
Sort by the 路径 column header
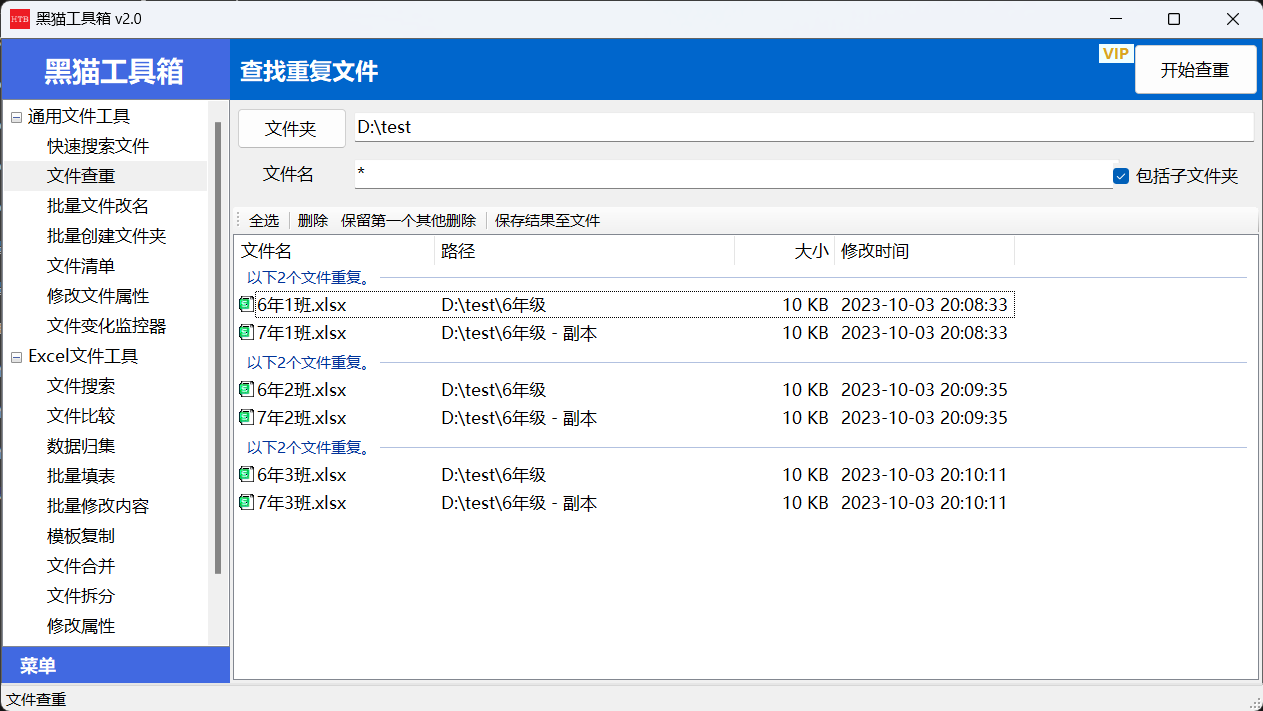(585, 251)
